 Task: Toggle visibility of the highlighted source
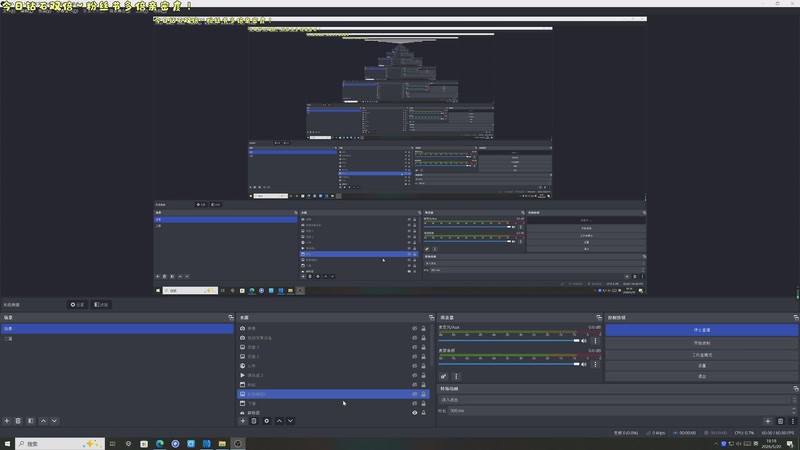(415, 394)
